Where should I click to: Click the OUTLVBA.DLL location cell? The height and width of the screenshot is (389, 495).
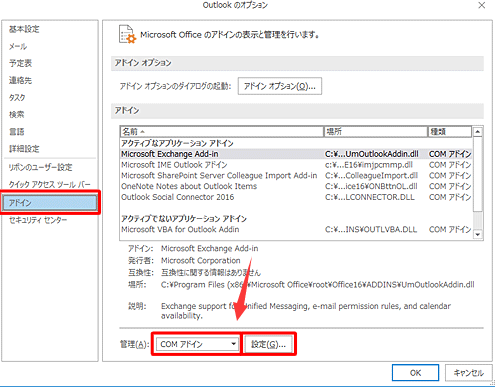click(371, 229)
